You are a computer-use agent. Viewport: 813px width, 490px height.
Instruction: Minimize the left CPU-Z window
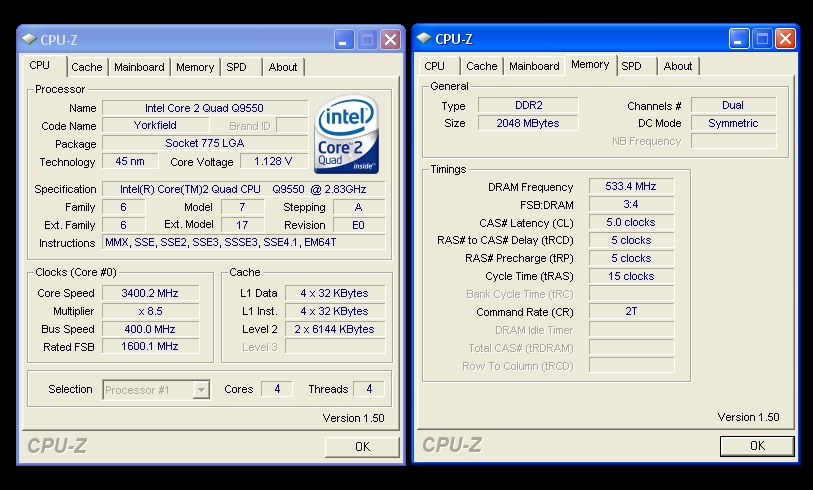pos(344,40)
